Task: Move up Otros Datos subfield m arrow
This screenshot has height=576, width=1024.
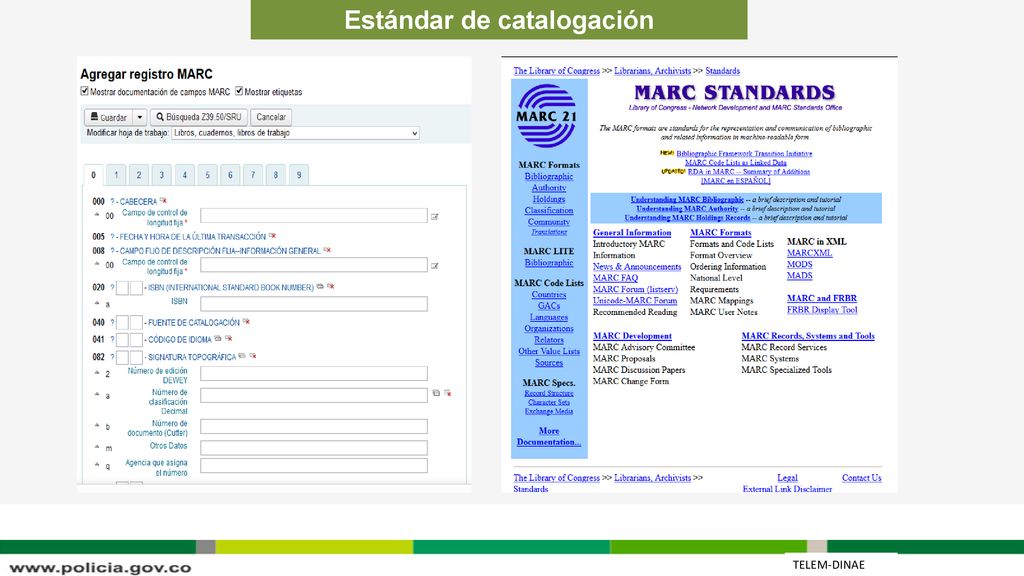Action: (x=97, y=447)
